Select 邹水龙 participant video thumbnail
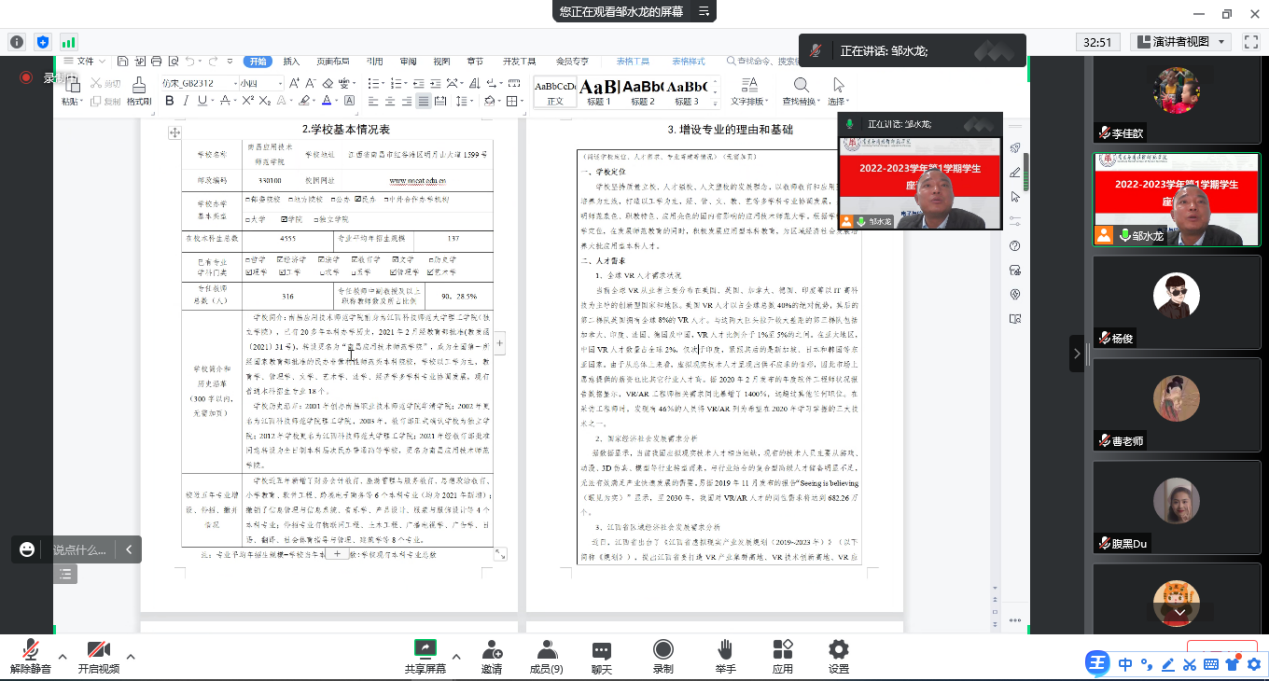This screenshot has width=1269, height=681. pos(1176,199)
